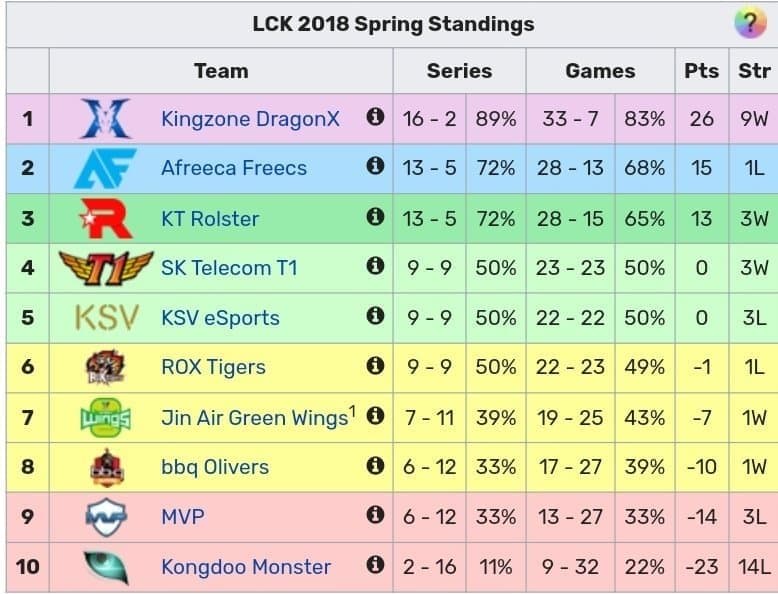Click the KSV eSports info icon
778x594 pixels.
coord(375,315)
